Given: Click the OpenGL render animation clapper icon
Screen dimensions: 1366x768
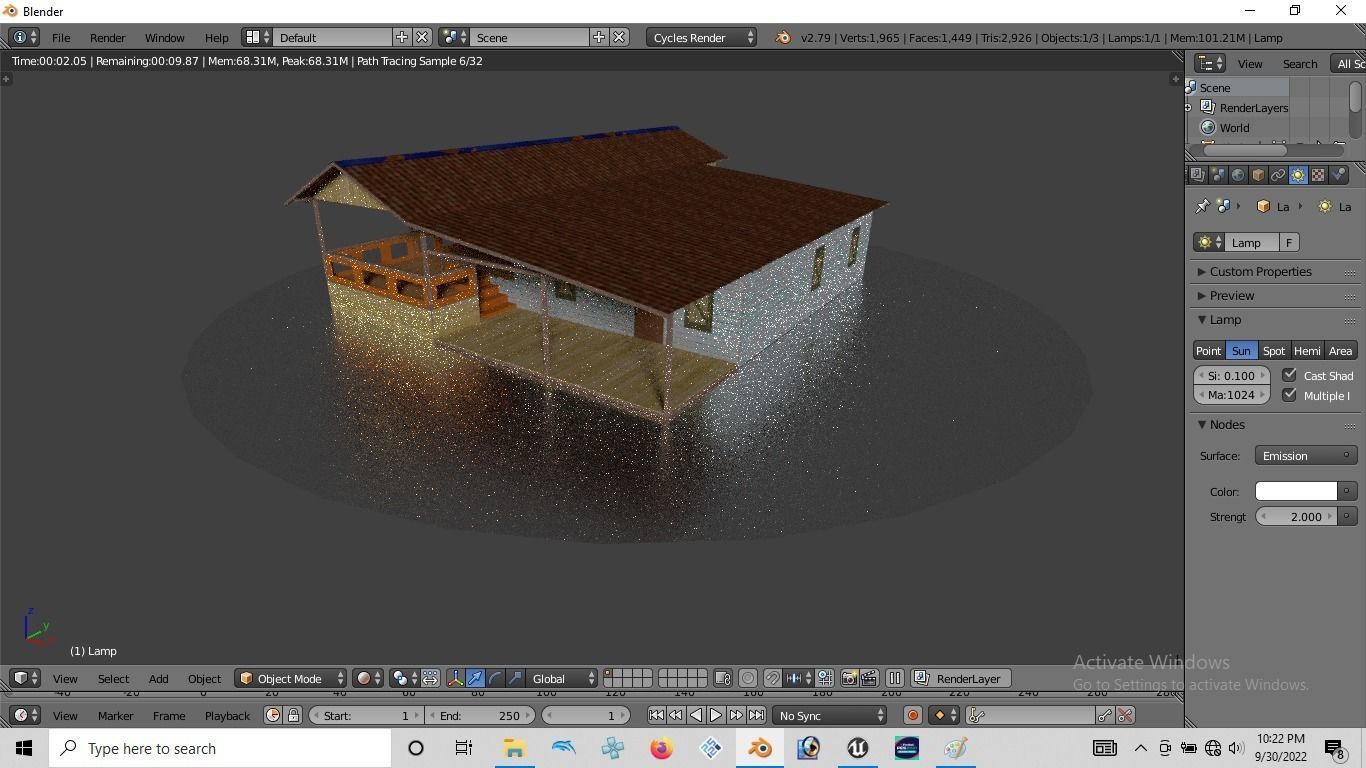Looking at the screenshot, I should tap(869, 678).
